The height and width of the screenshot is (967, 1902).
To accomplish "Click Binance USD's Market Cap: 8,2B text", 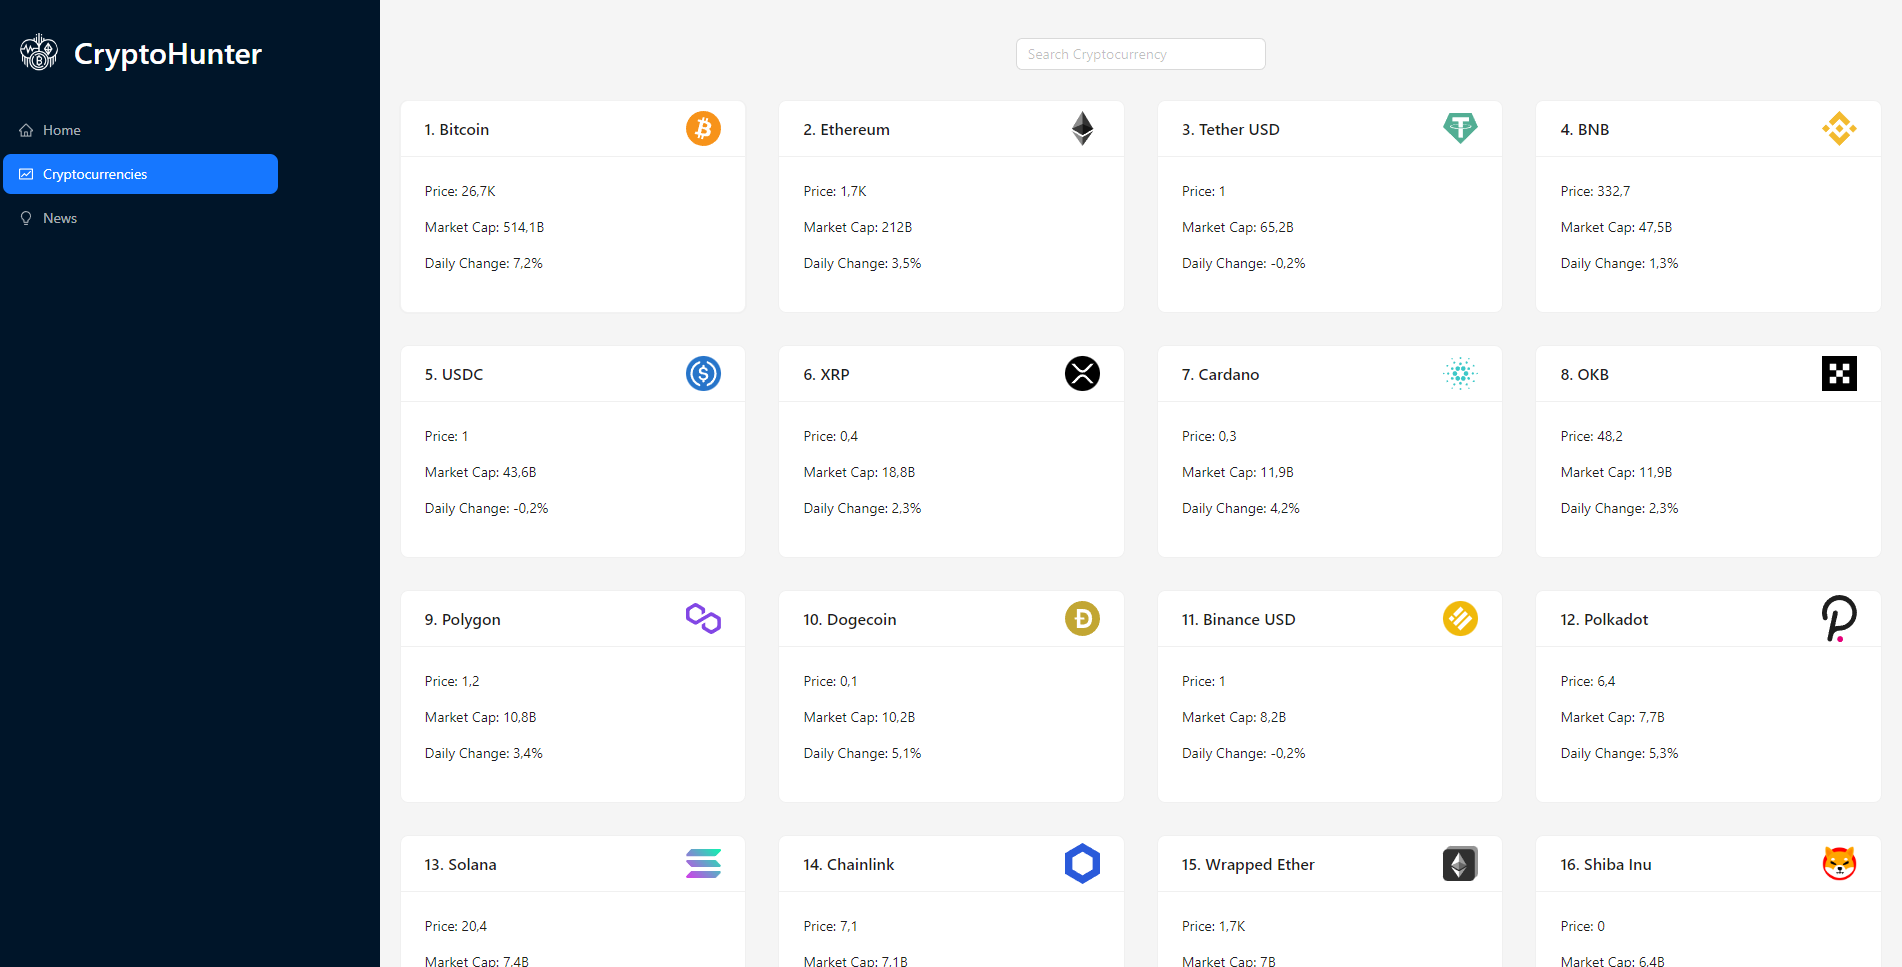I will (x=1234, y=717).
